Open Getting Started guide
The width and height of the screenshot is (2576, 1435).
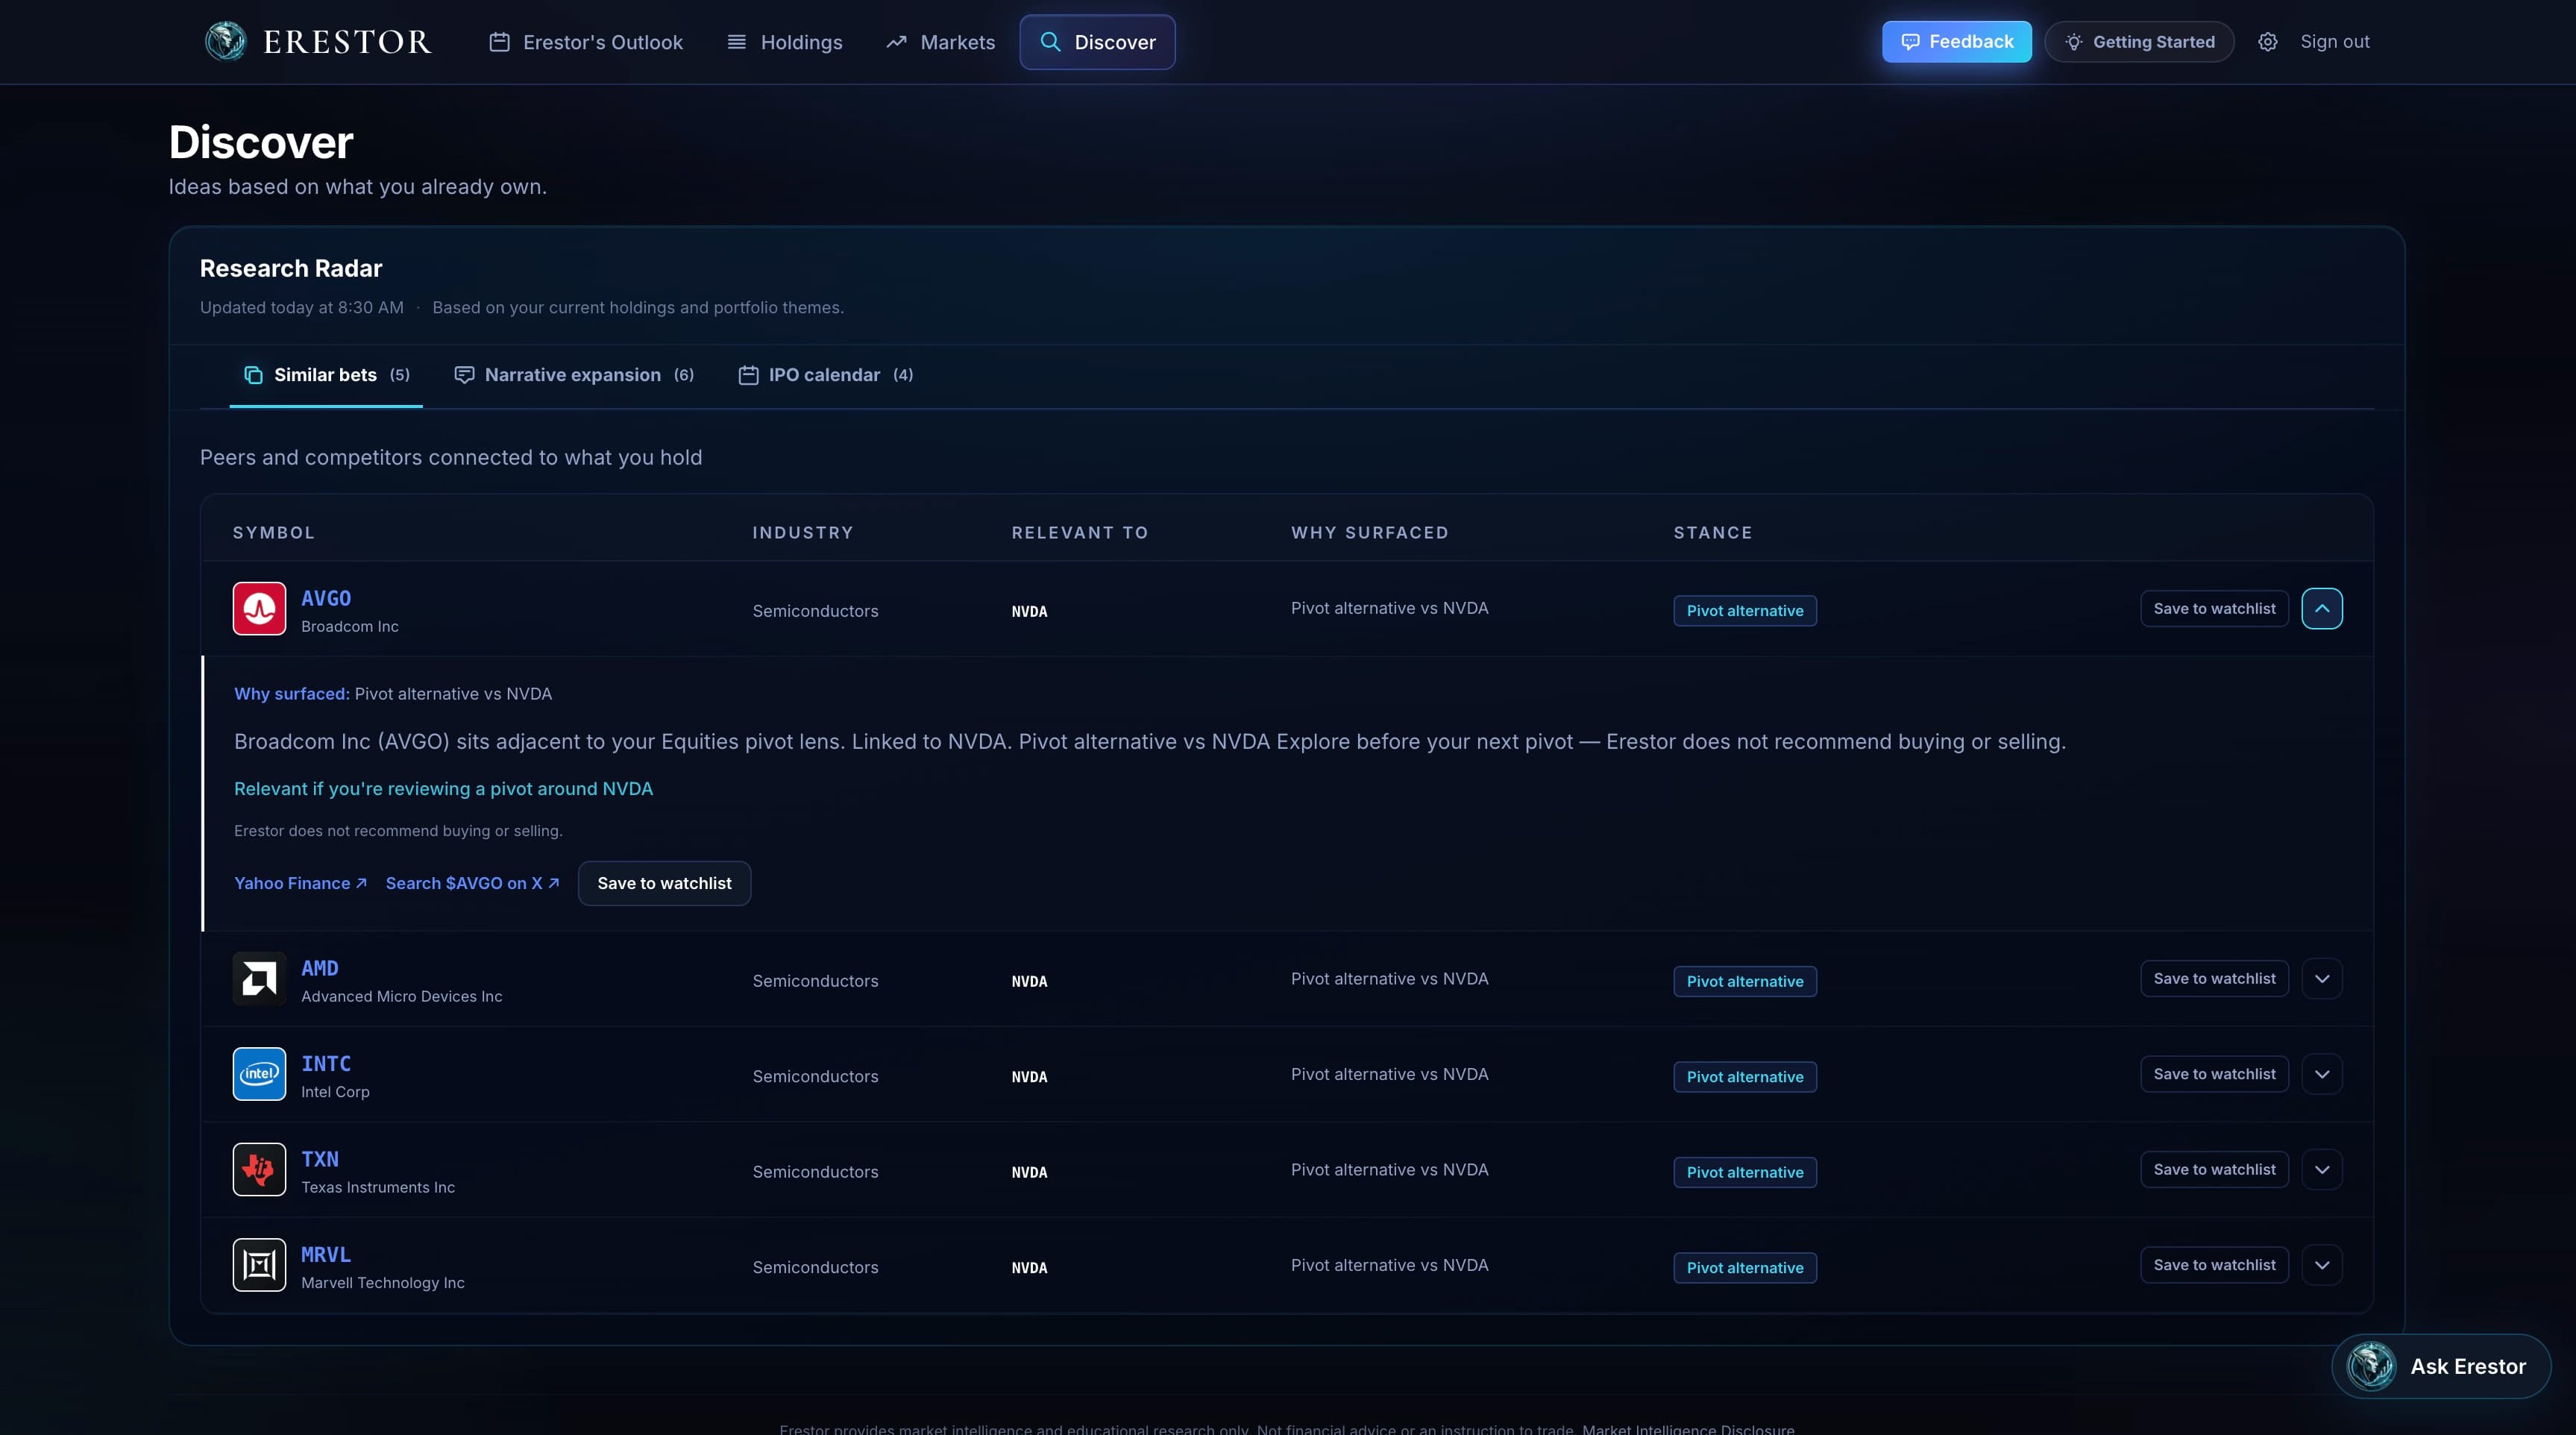(2139, 42)
